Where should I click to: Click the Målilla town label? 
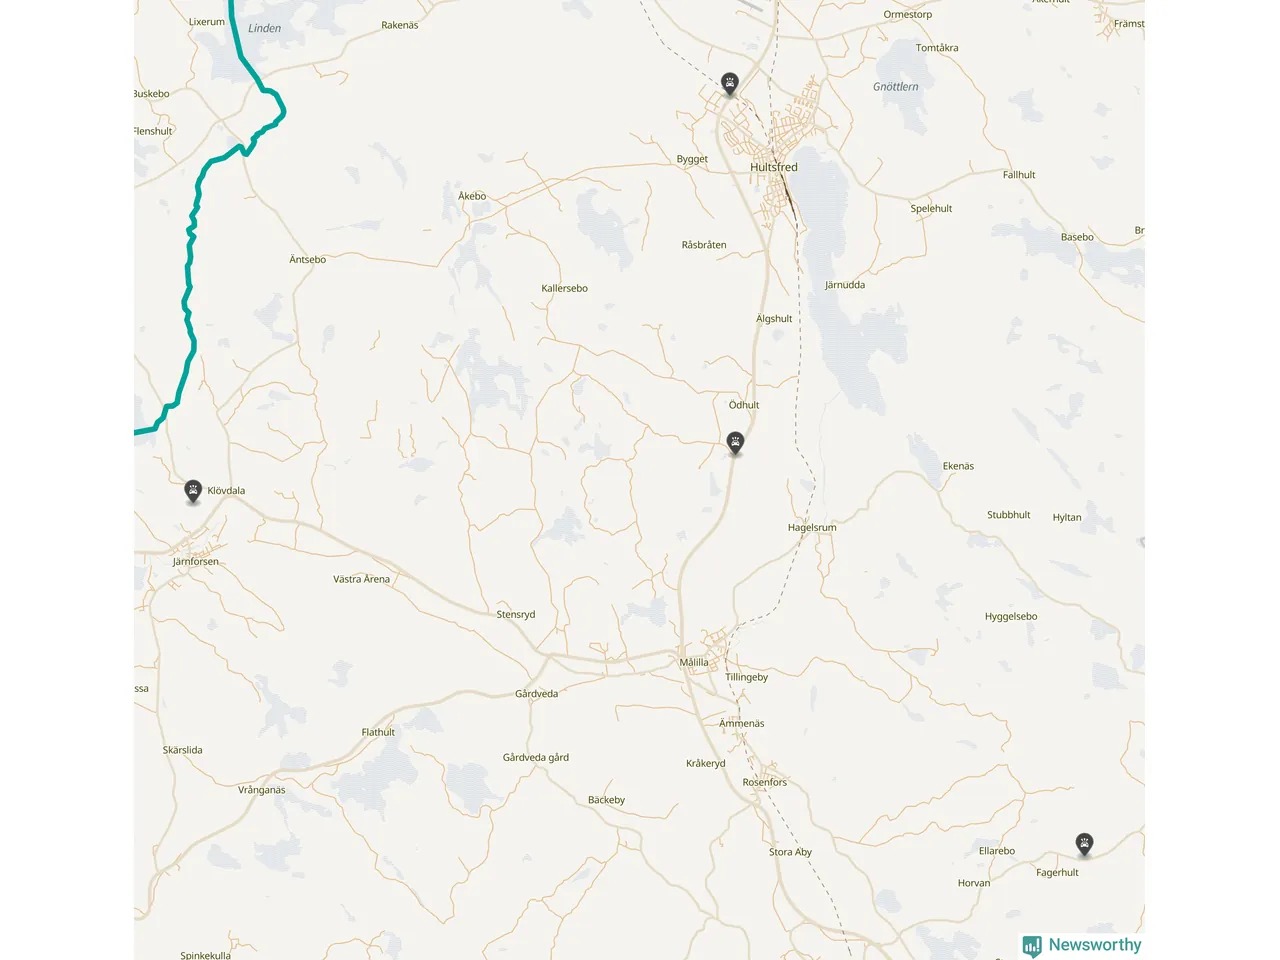click(x=694, y=662)
